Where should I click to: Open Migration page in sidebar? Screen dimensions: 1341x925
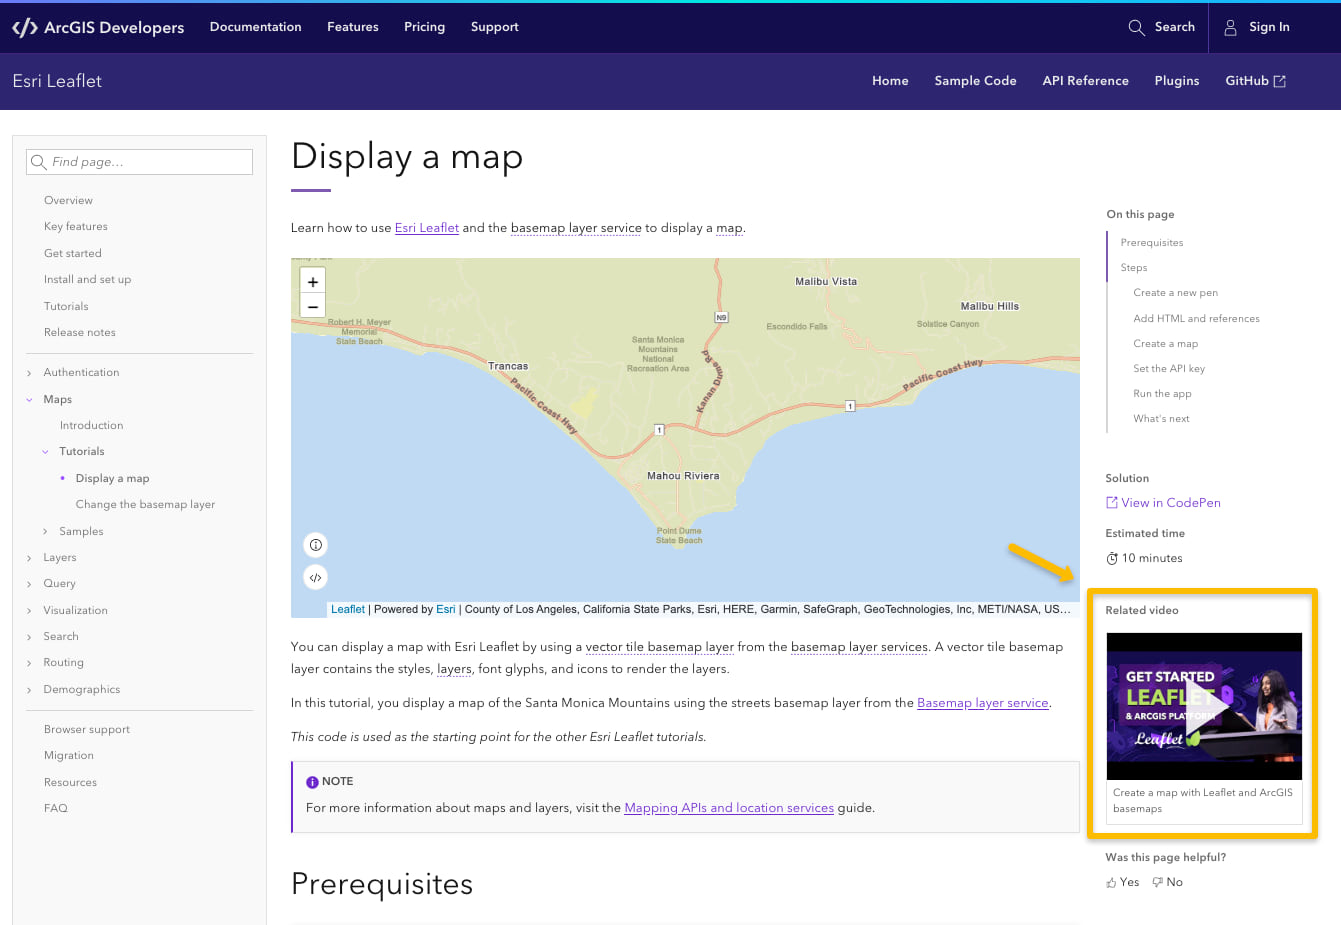(69, 756)
